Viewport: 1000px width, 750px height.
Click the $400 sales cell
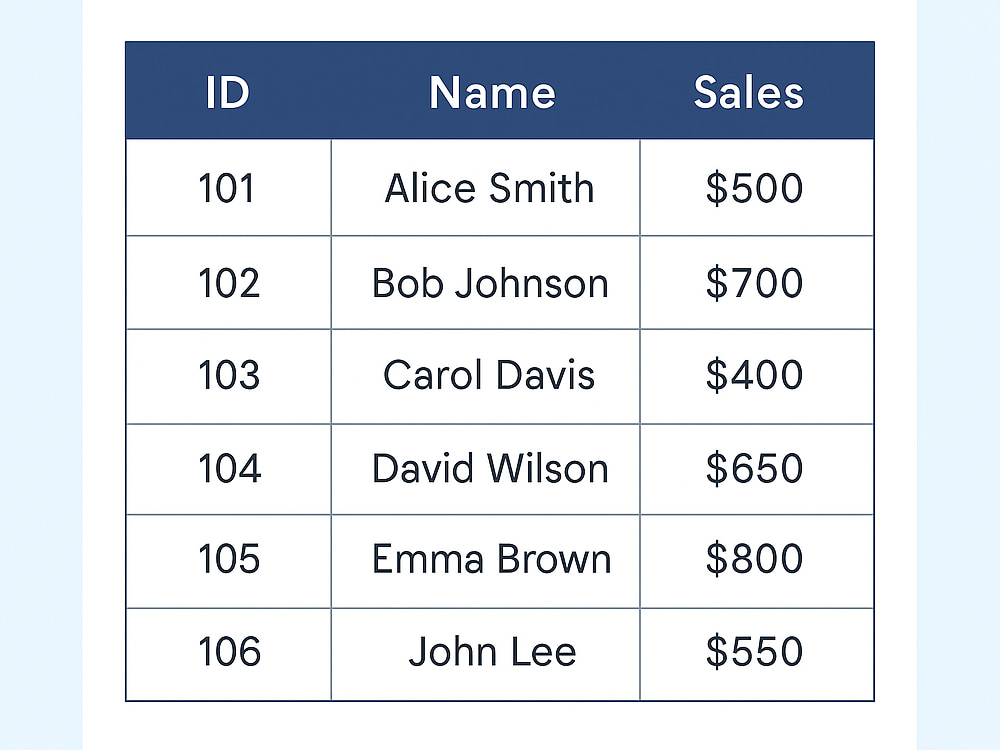pyautogui.click(x=757, y=376)
